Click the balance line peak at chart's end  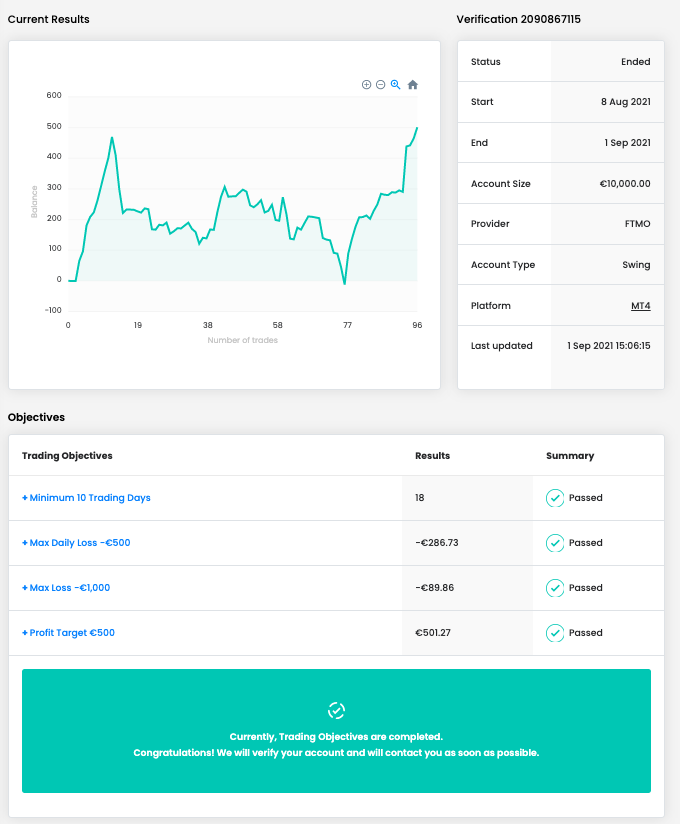tap(417, 128)
